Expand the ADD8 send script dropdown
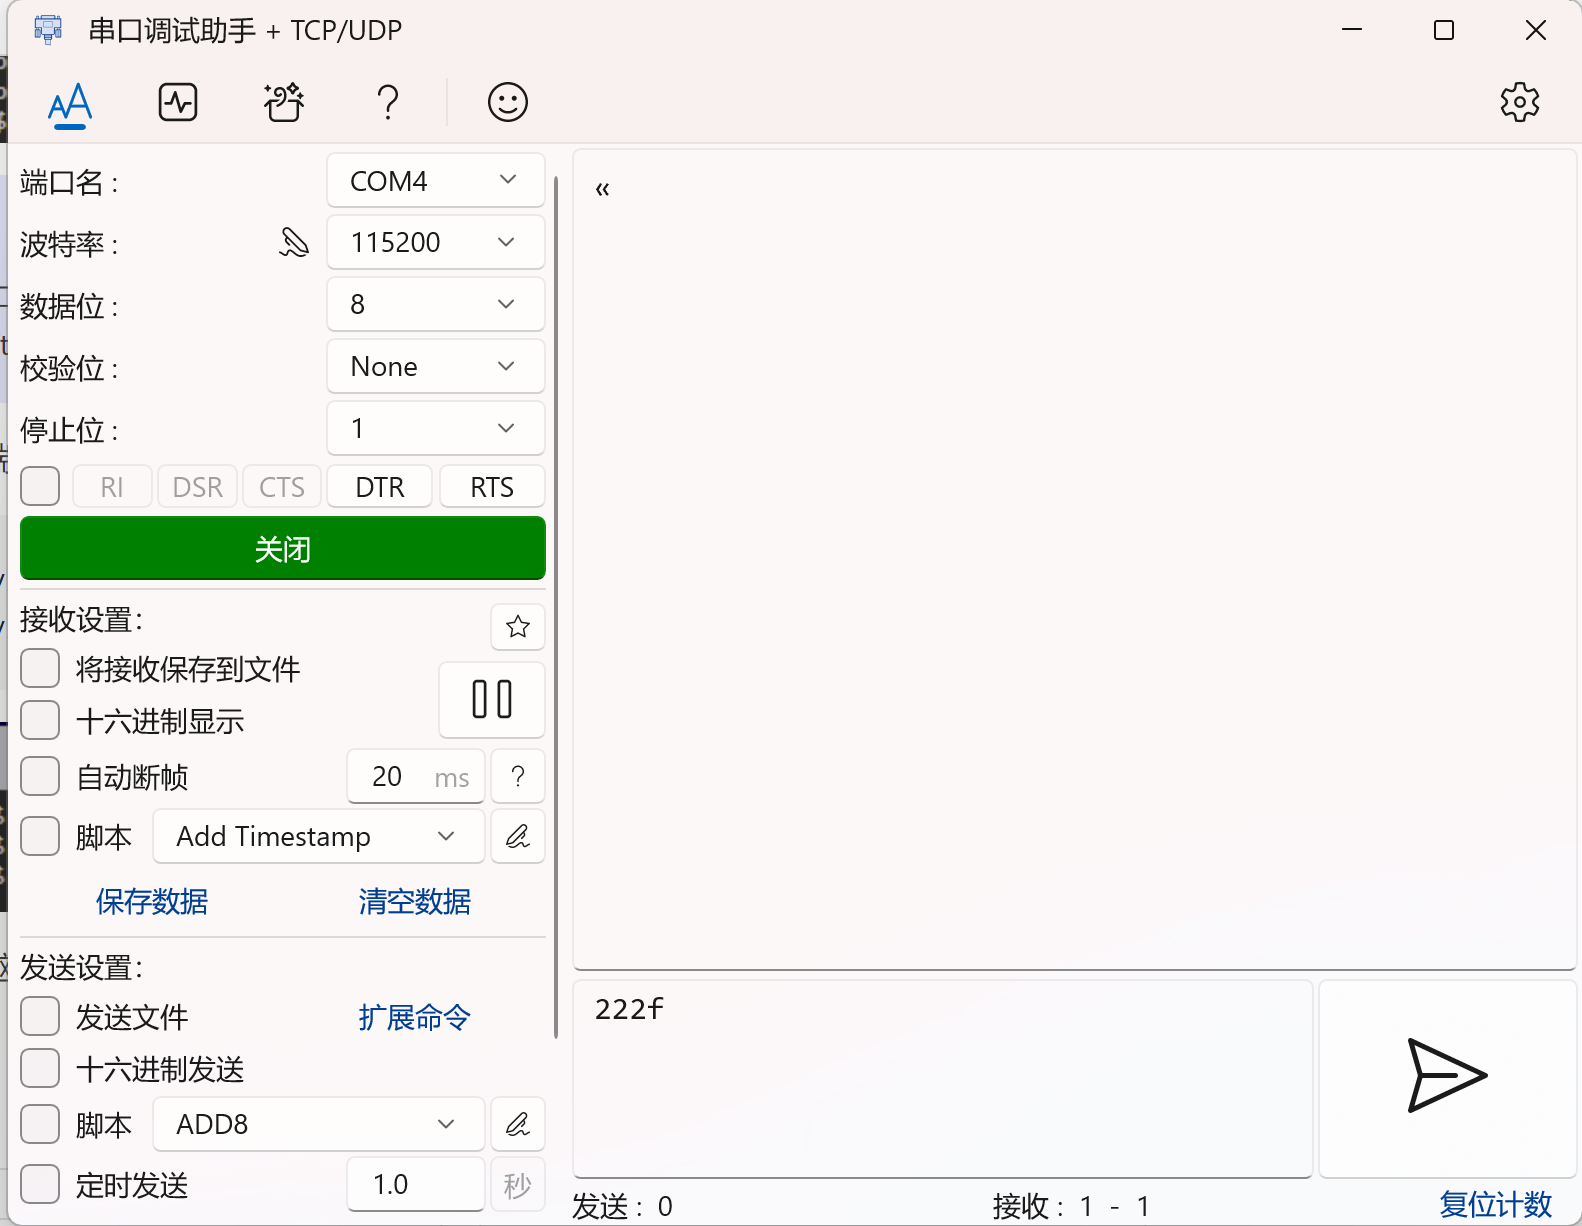 coord(318,1124)
